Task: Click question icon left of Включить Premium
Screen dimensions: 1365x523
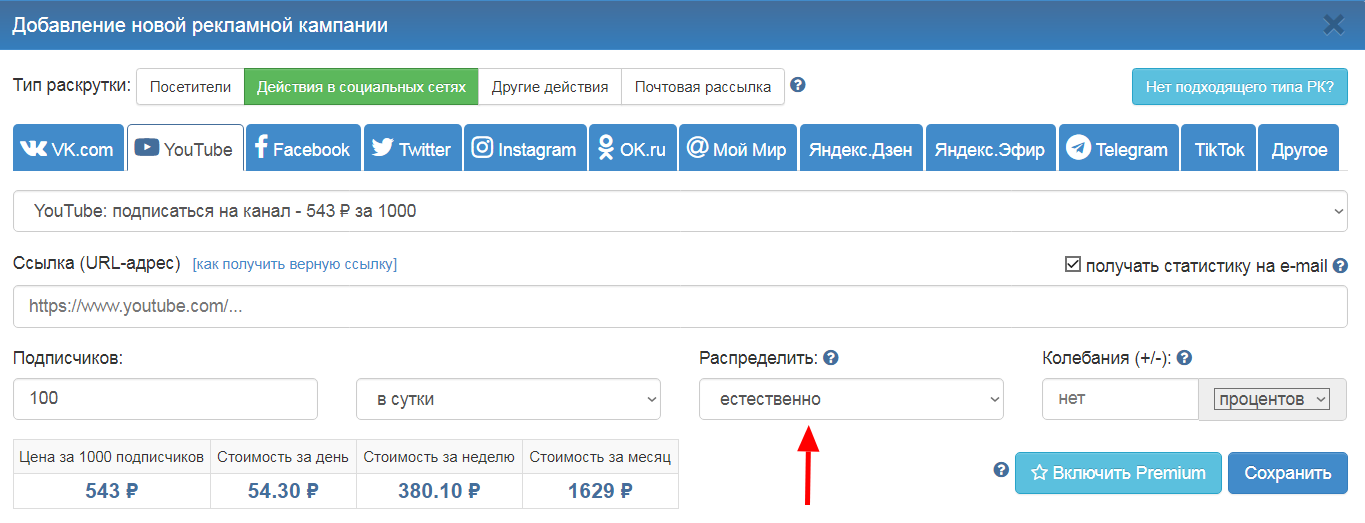Action: (1001, 470)
